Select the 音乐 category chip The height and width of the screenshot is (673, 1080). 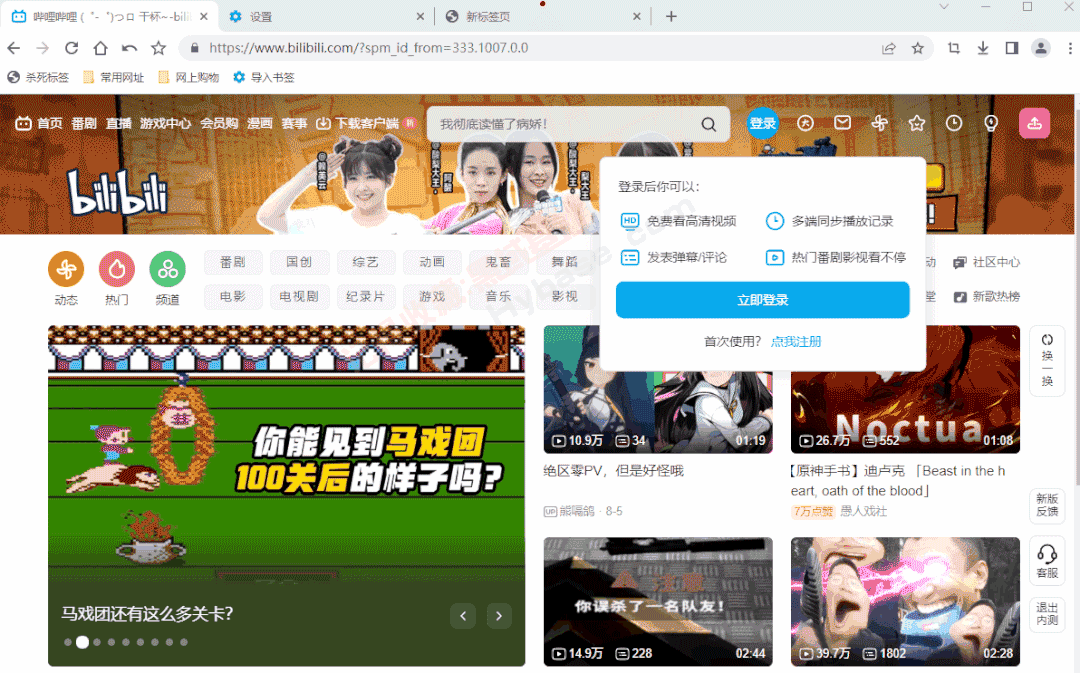click(498, 297)
